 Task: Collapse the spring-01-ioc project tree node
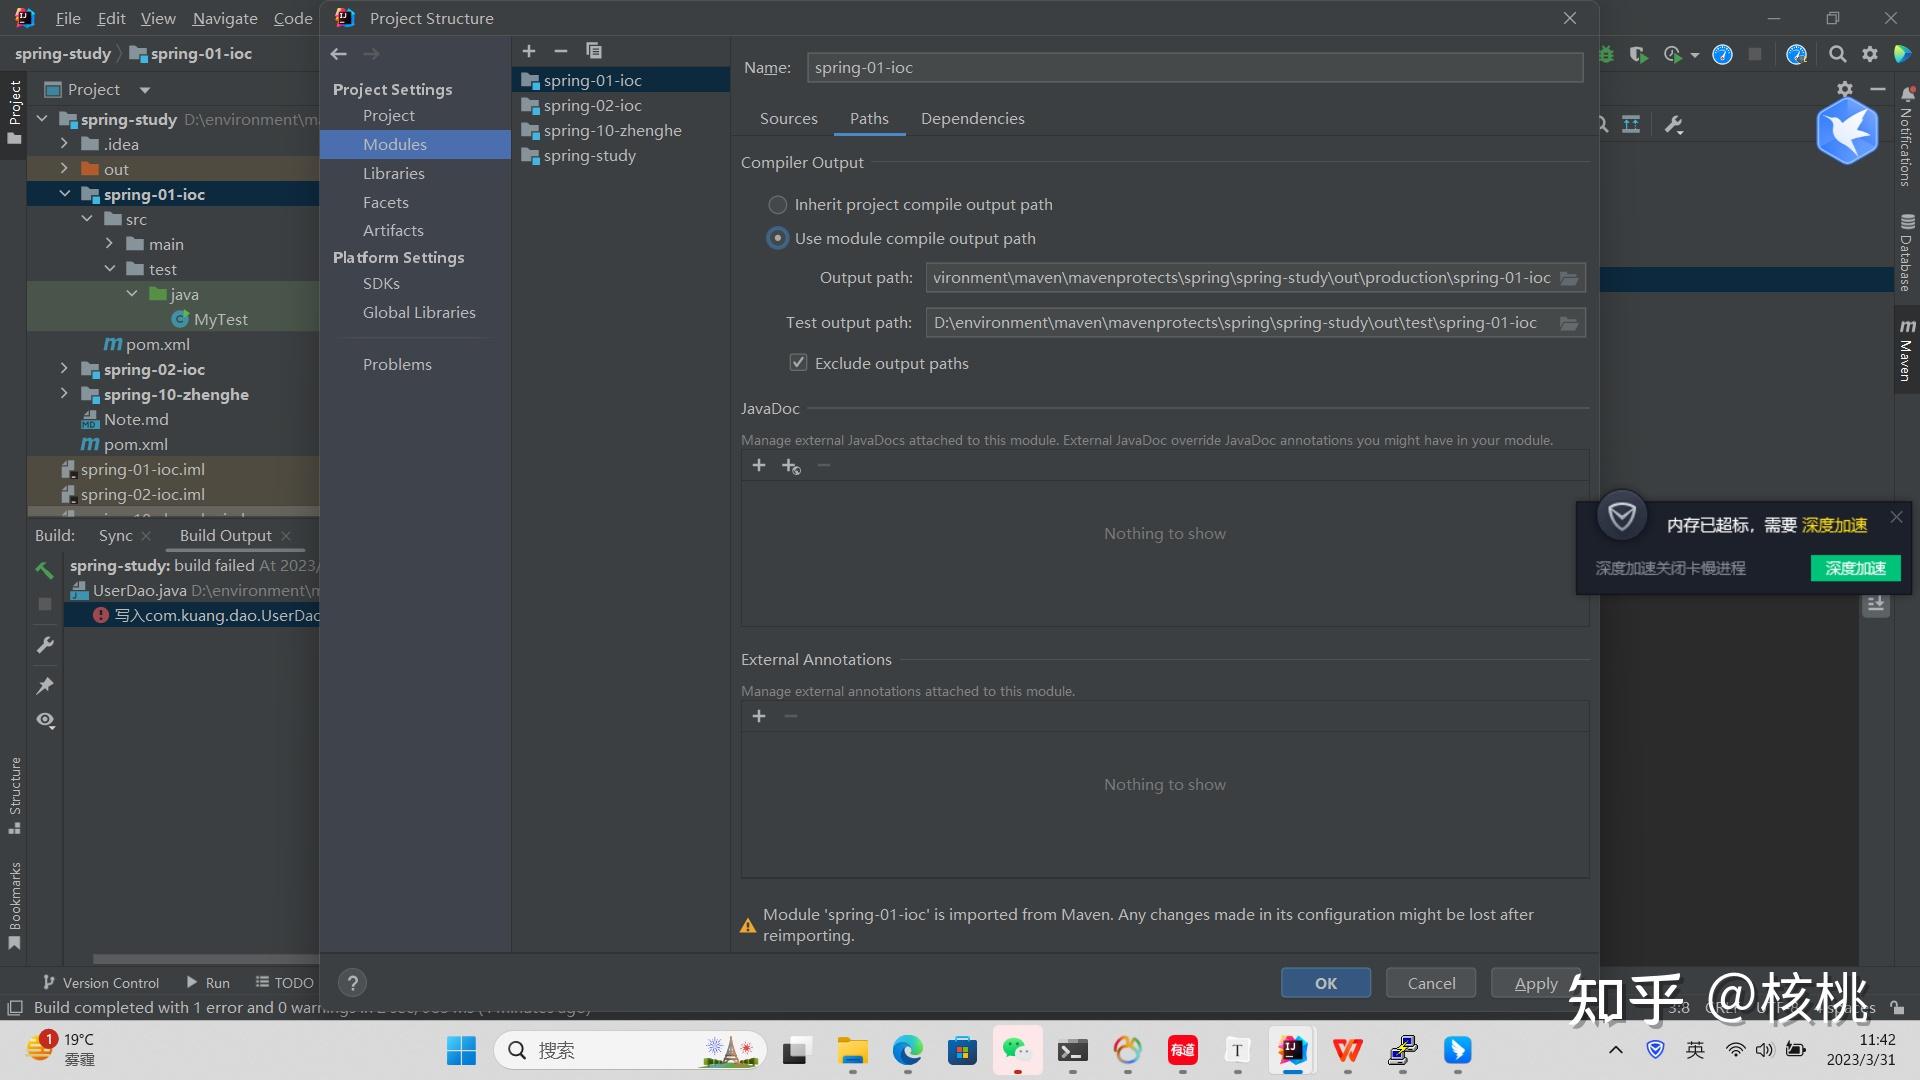point(65,194)
